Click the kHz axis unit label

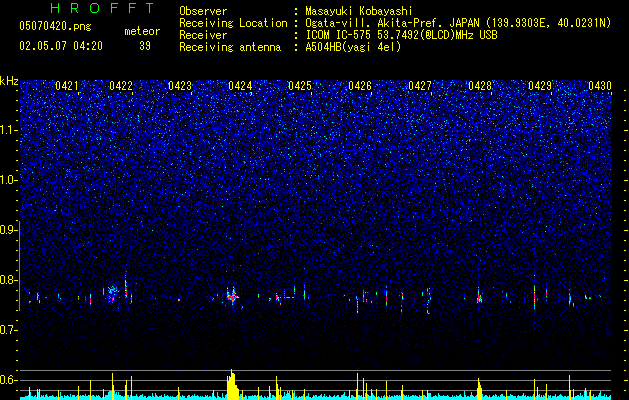pos(9,81)
